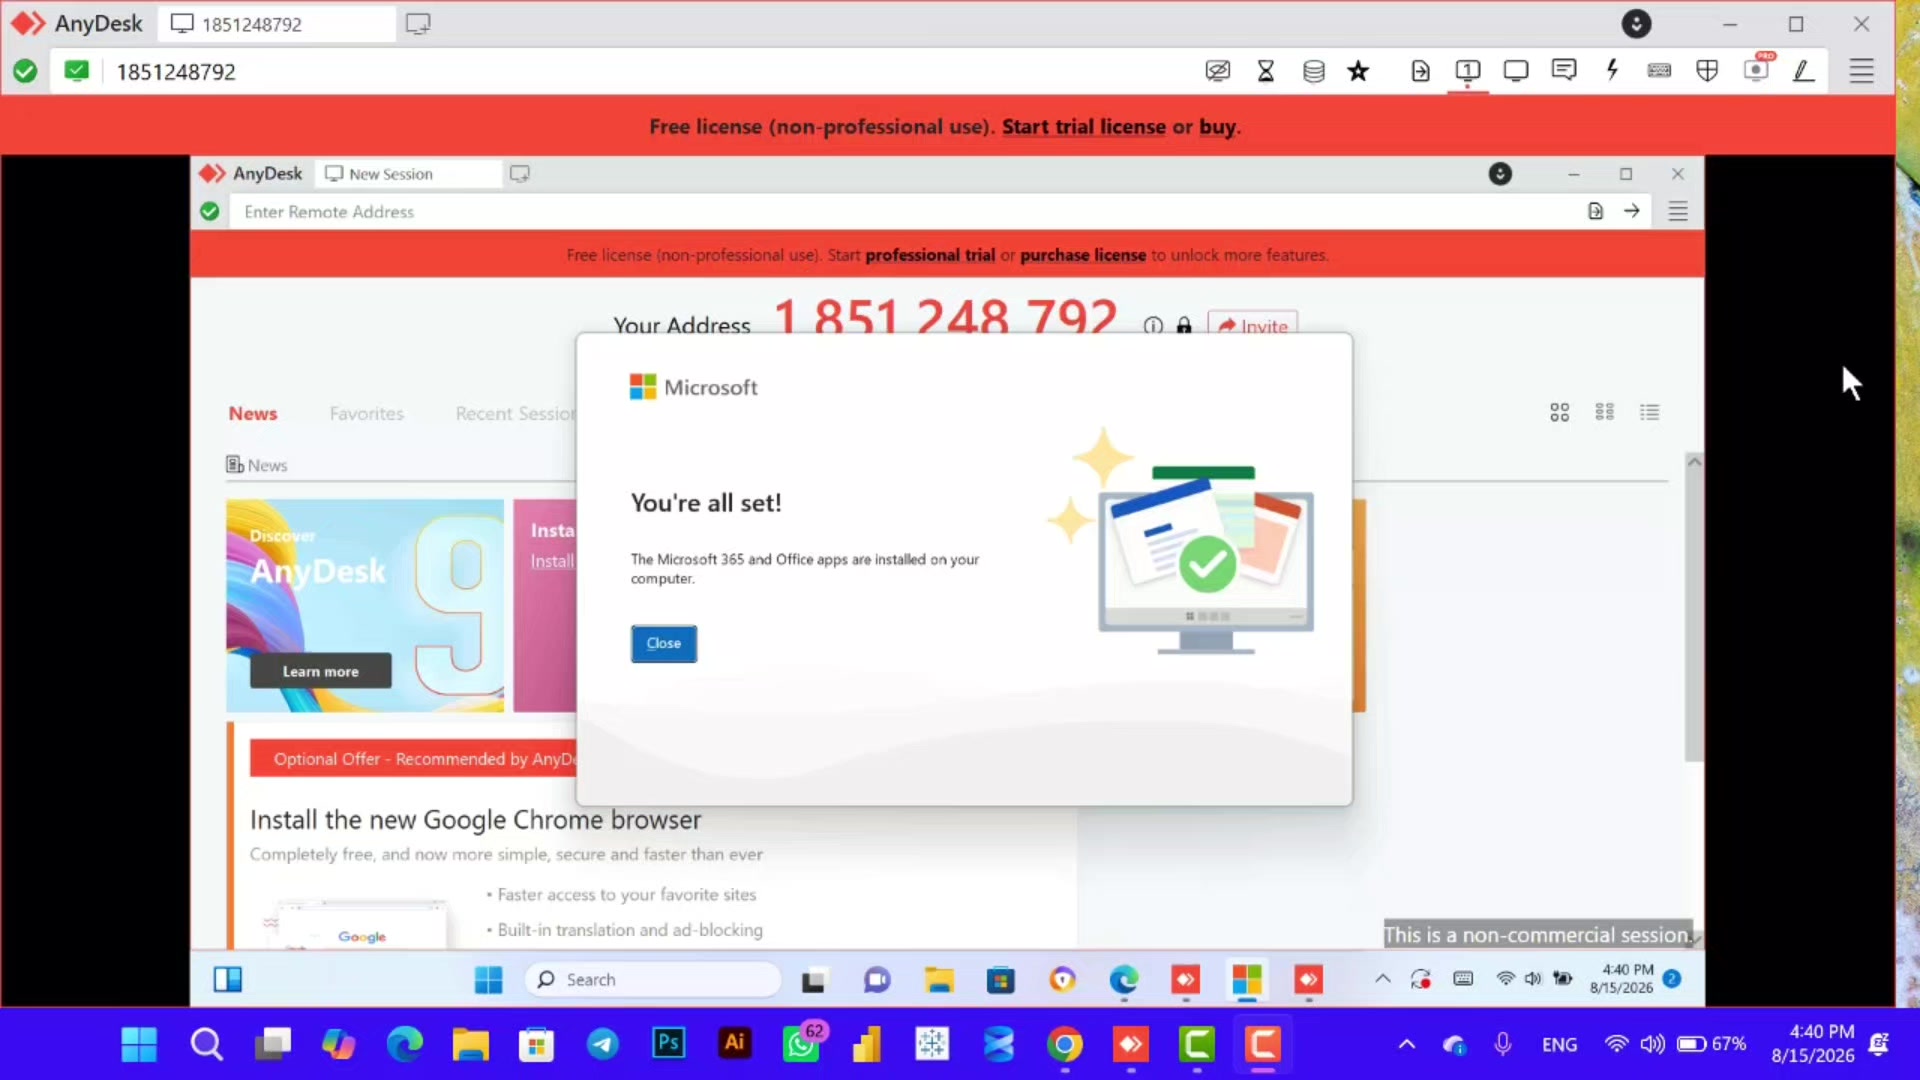Click the lightning bolt actions icon
The height and width of the screenshot is (1080, 1920).
tap(1612, 71)
